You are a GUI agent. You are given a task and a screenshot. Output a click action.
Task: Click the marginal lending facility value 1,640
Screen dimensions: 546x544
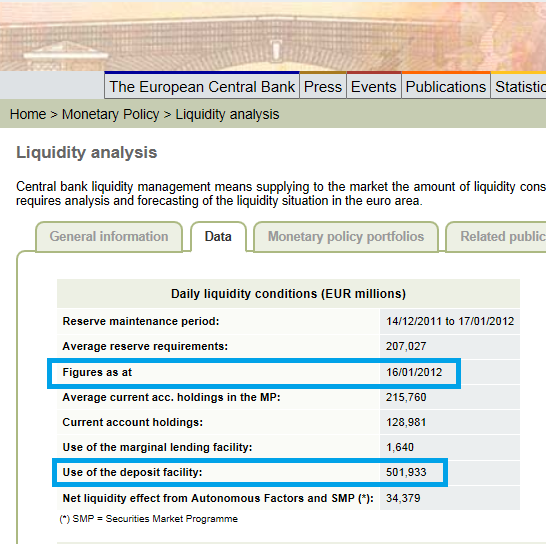coord(400,447)
